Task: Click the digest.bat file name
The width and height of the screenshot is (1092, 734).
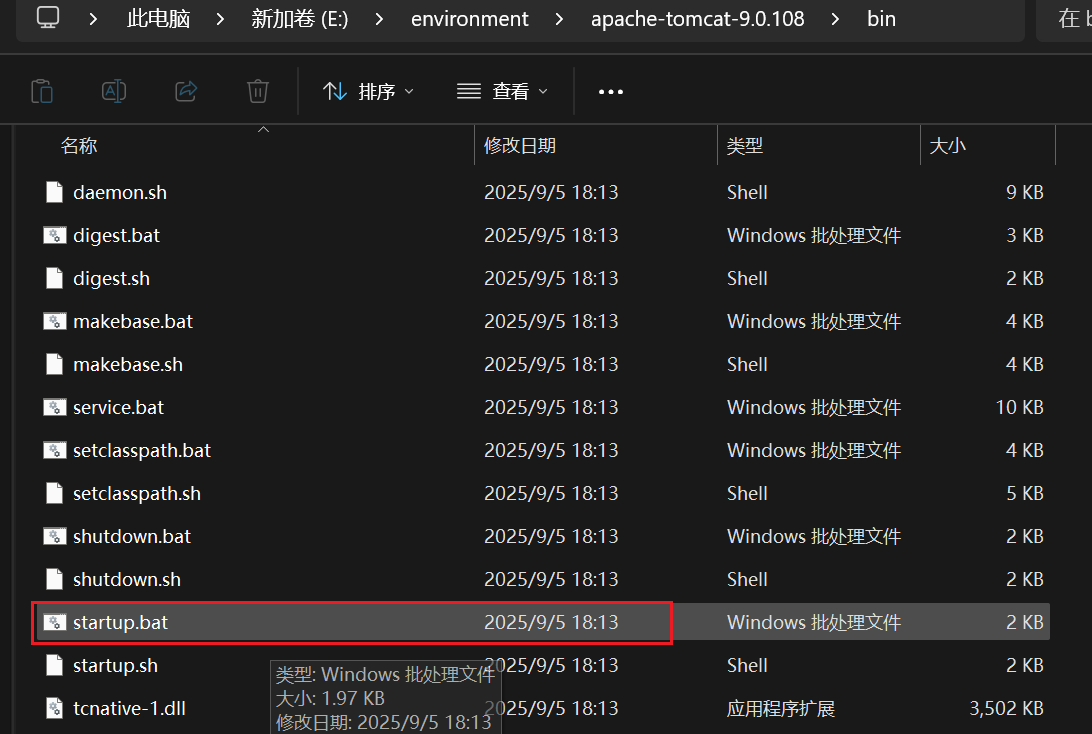Action: coord(116,235)
